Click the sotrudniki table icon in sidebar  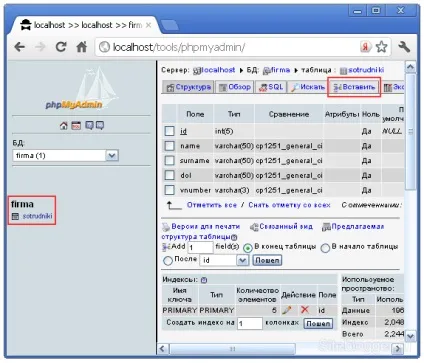click(x=15, y=216)
